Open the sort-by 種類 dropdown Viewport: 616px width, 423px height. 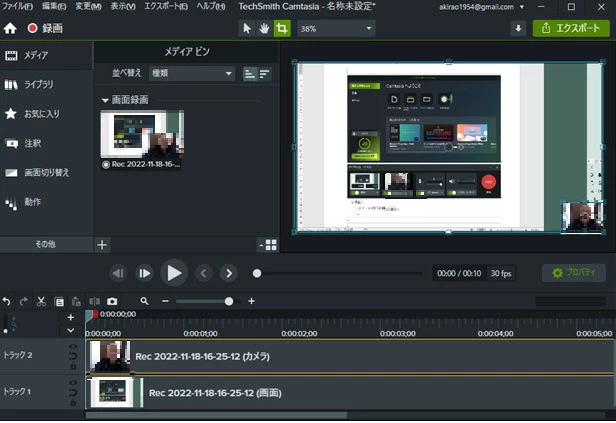(x=191, y=74)
